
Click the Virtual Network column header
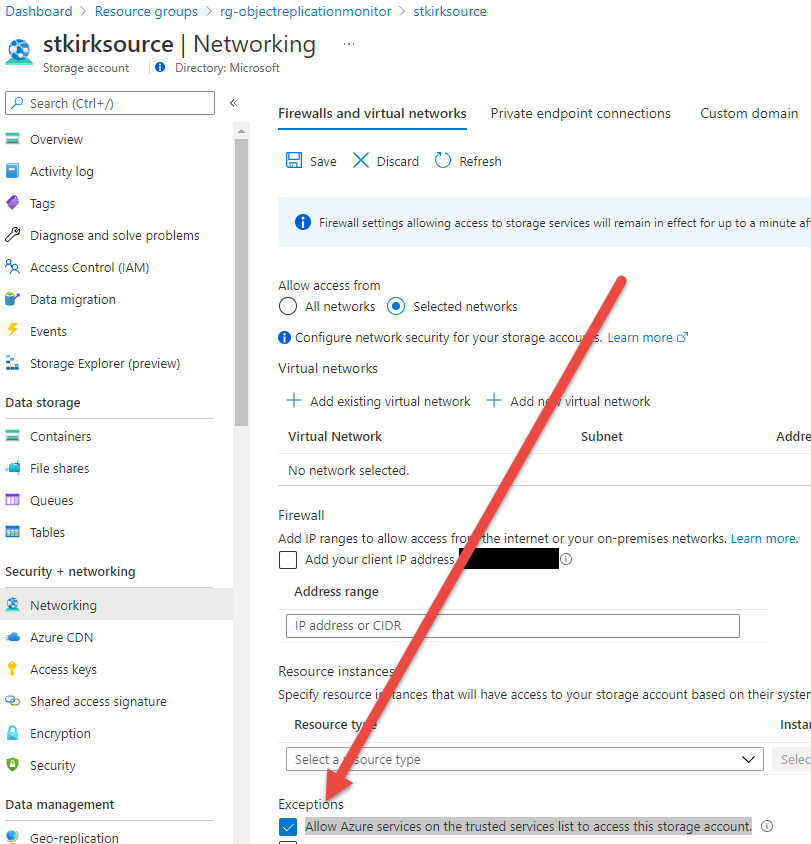[x=335, y=437]
